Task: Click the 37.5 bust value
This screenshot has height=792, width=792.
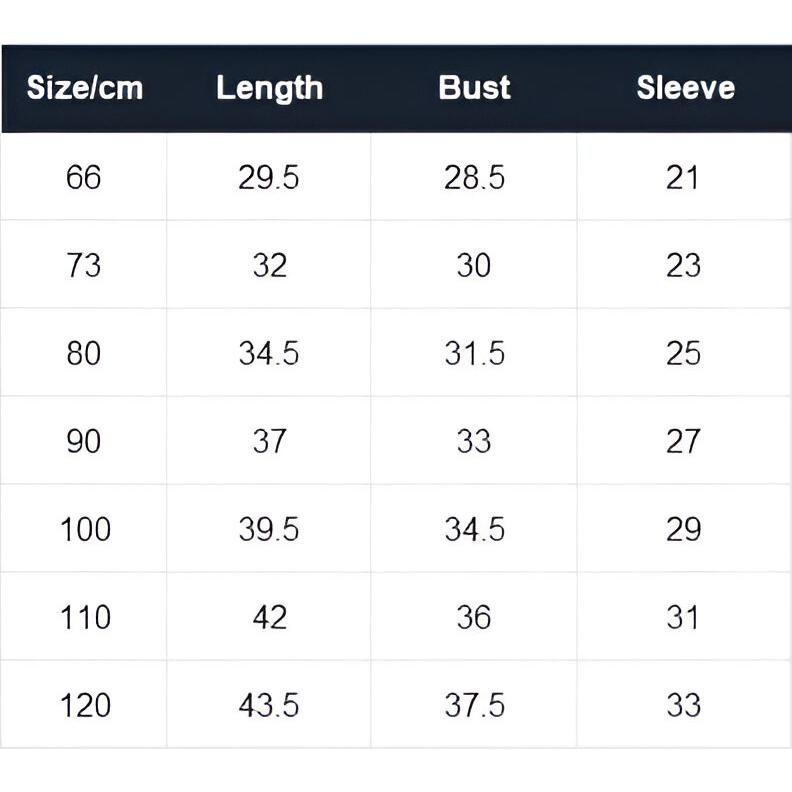Action: coord(474,705)
